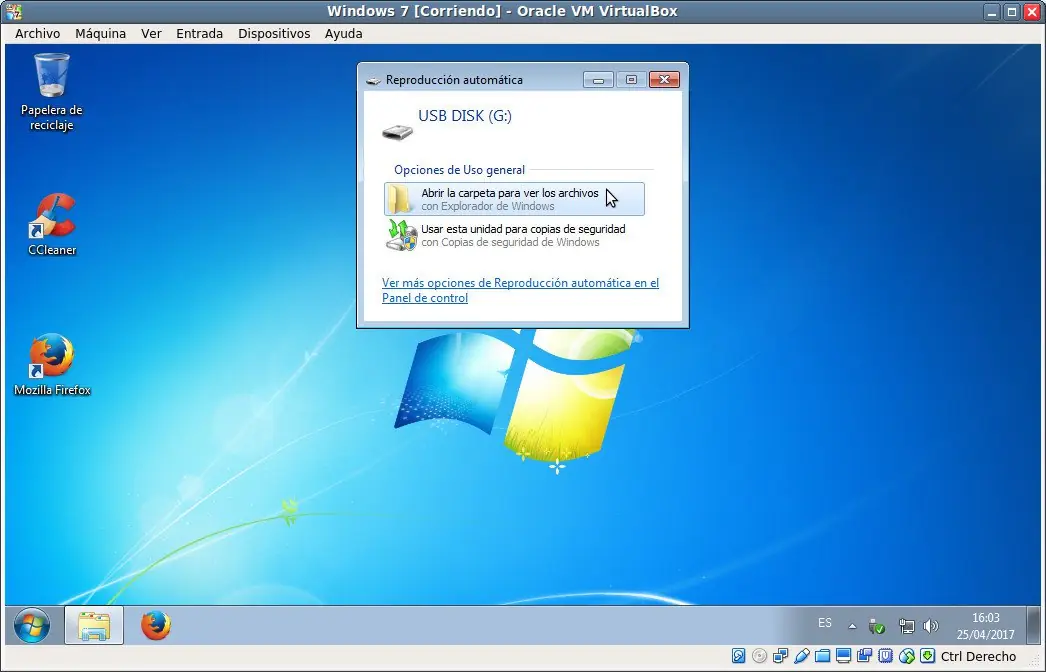Image resolution: width=1046 pixels, height=672 pixels.
Task: Open the network tray icon
Action: (906, 626)
